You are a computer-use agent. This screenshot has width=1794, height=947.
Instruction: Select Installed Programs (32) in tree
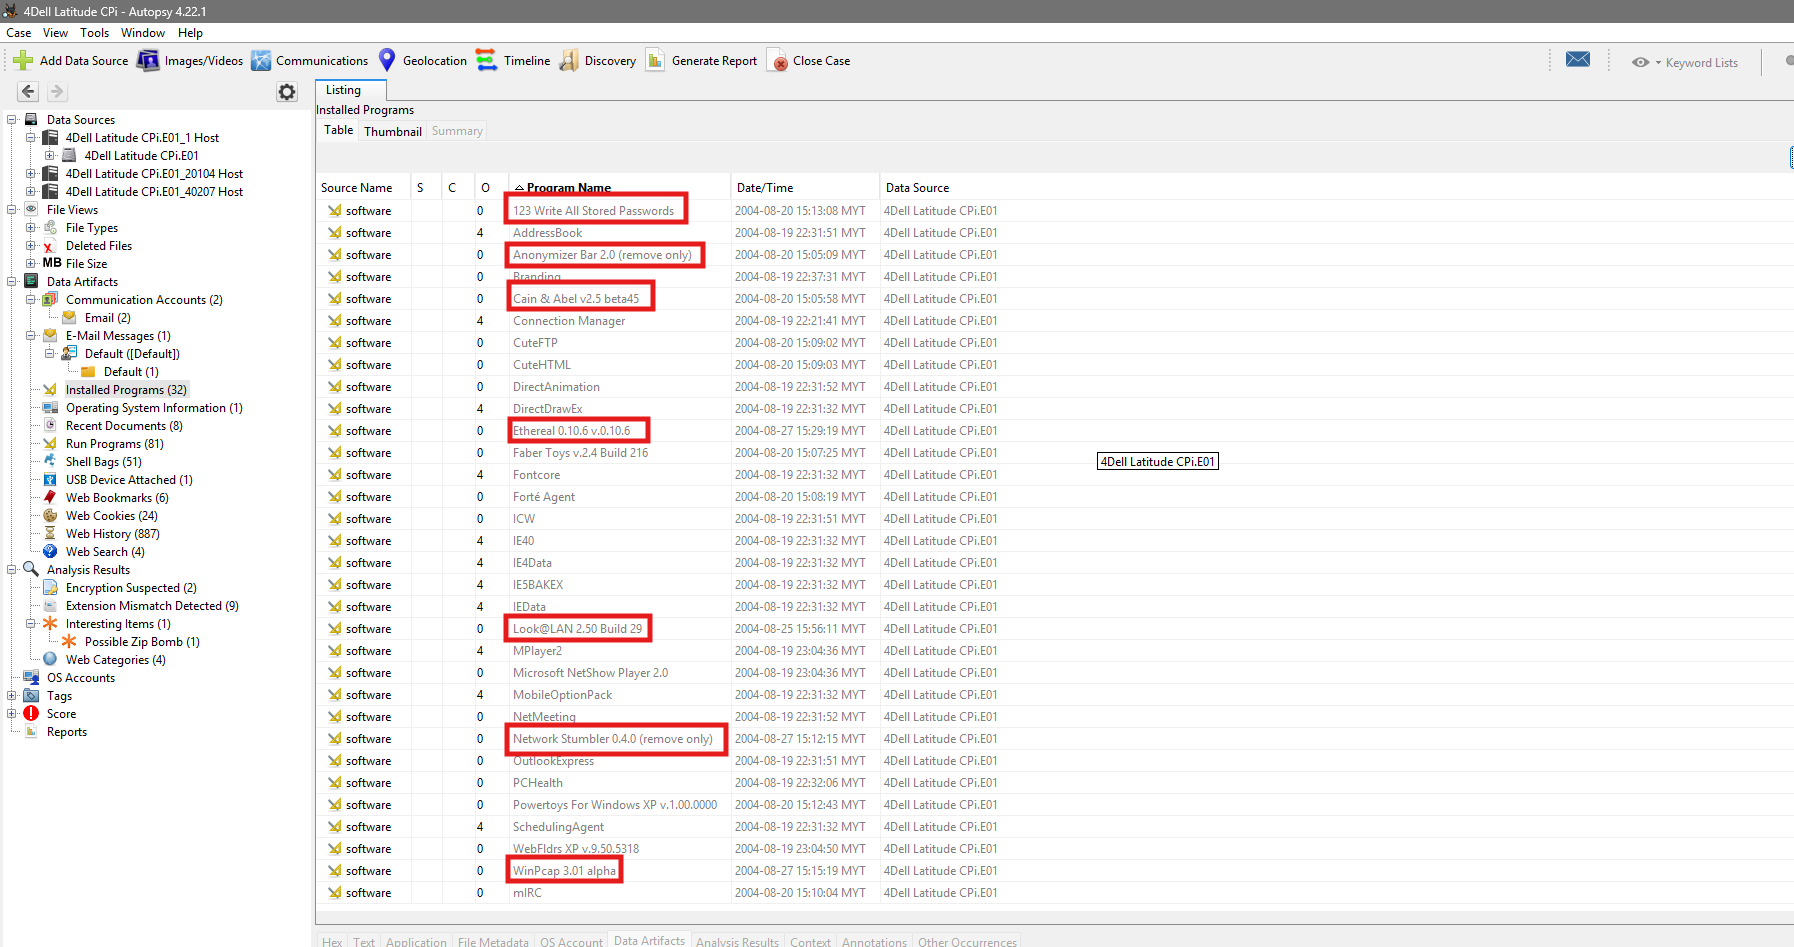126,390
